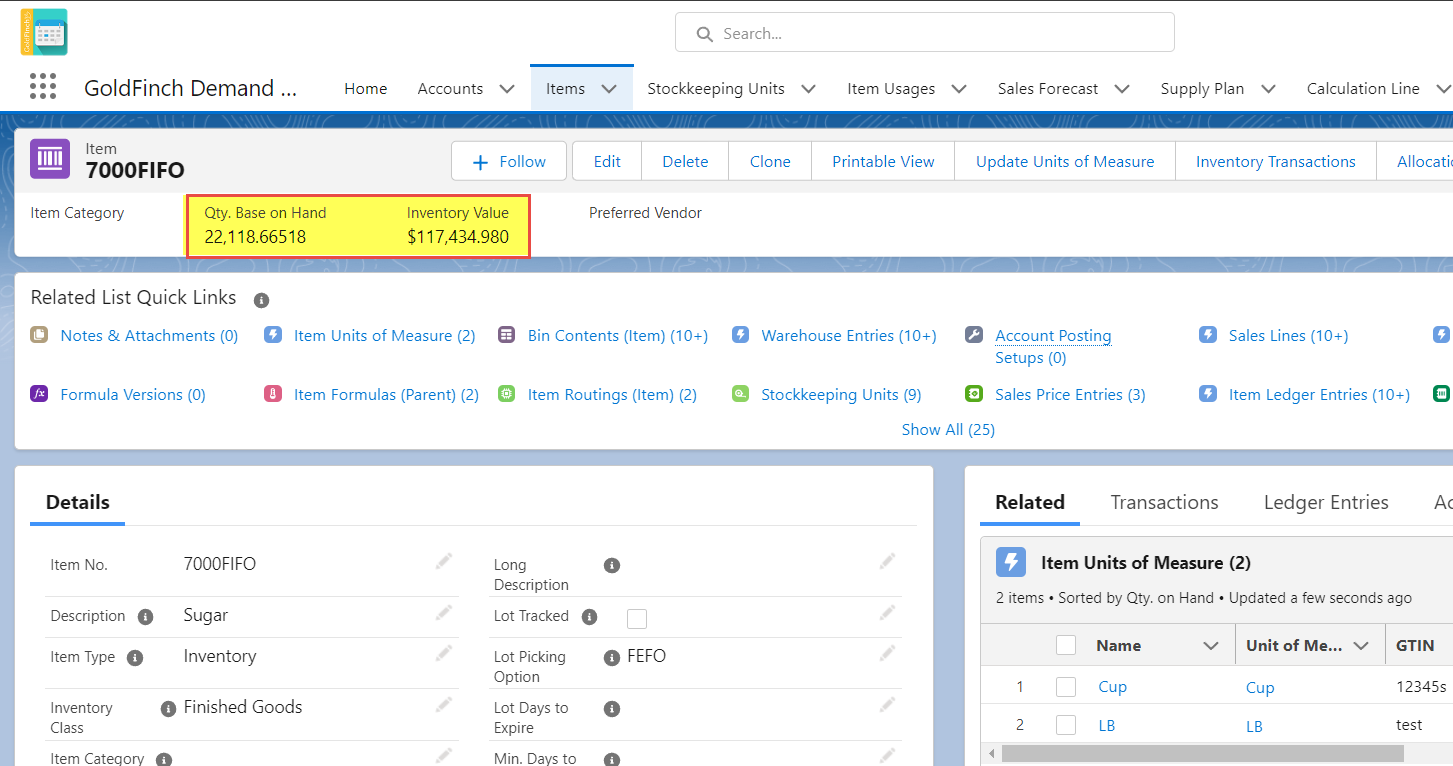Open the Stockkeeping Units (9) quick link
Viewport: 1453px width, 766px height.
click(841, 394)
